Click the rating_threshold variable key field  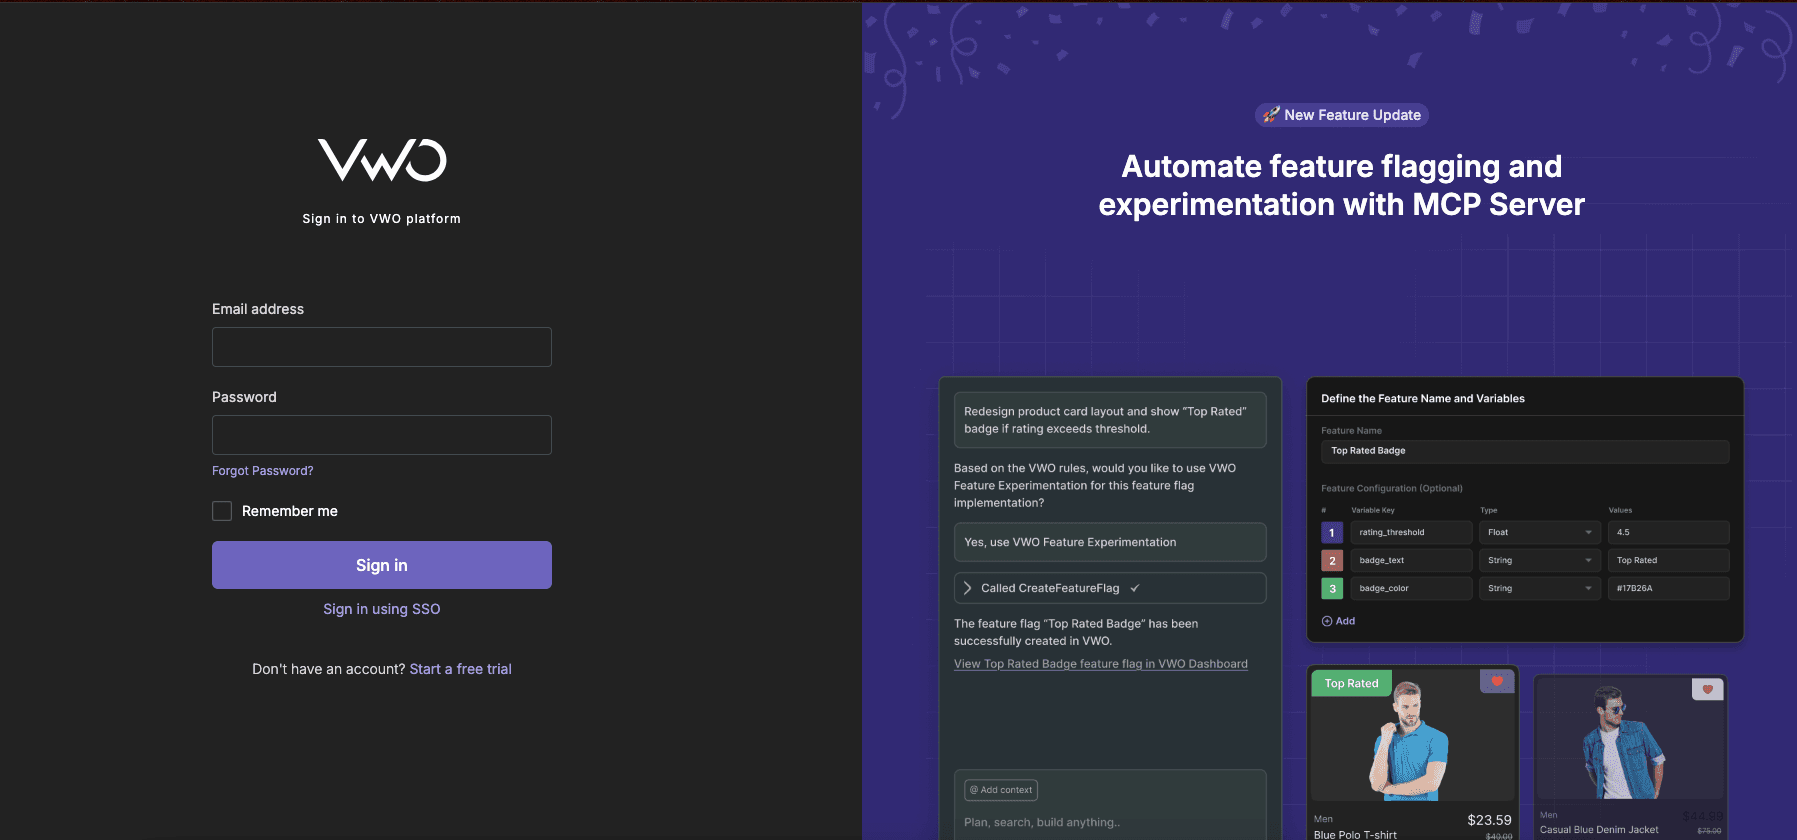(1411, 532)
